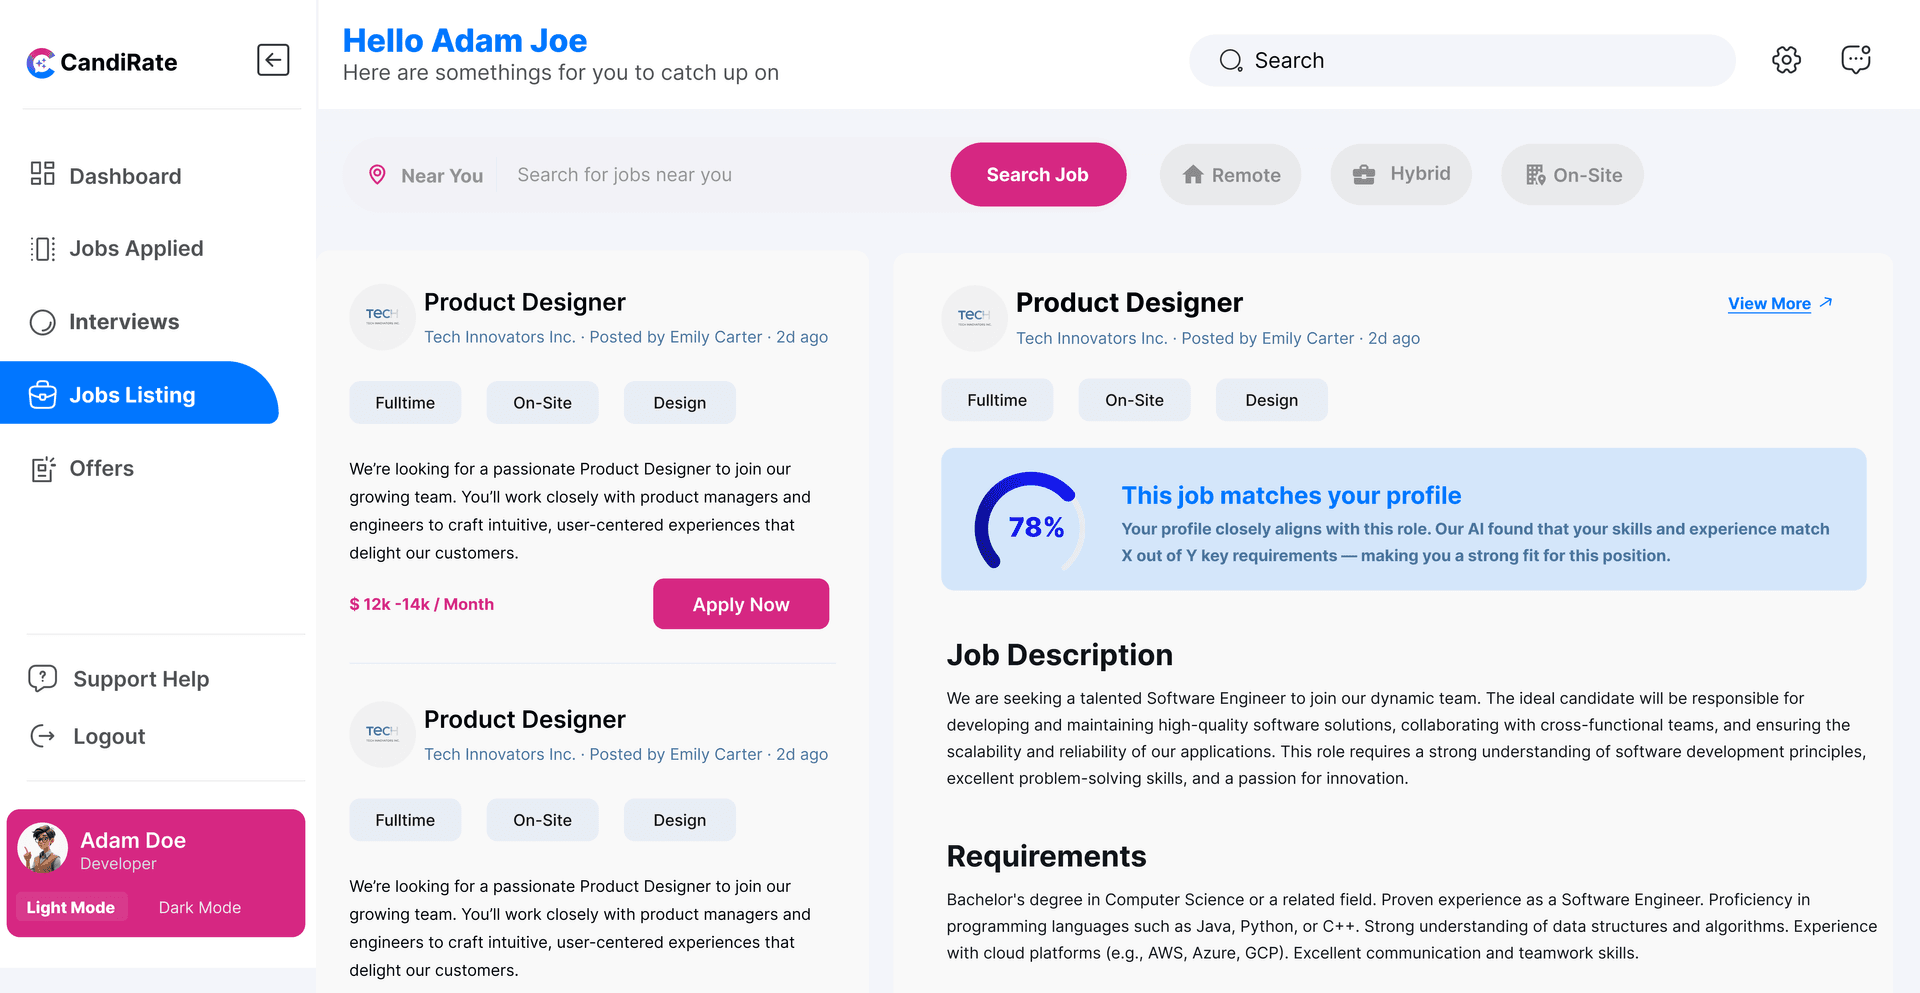Enable Dark Mode
1920x993 pixels.
[199, 907]
